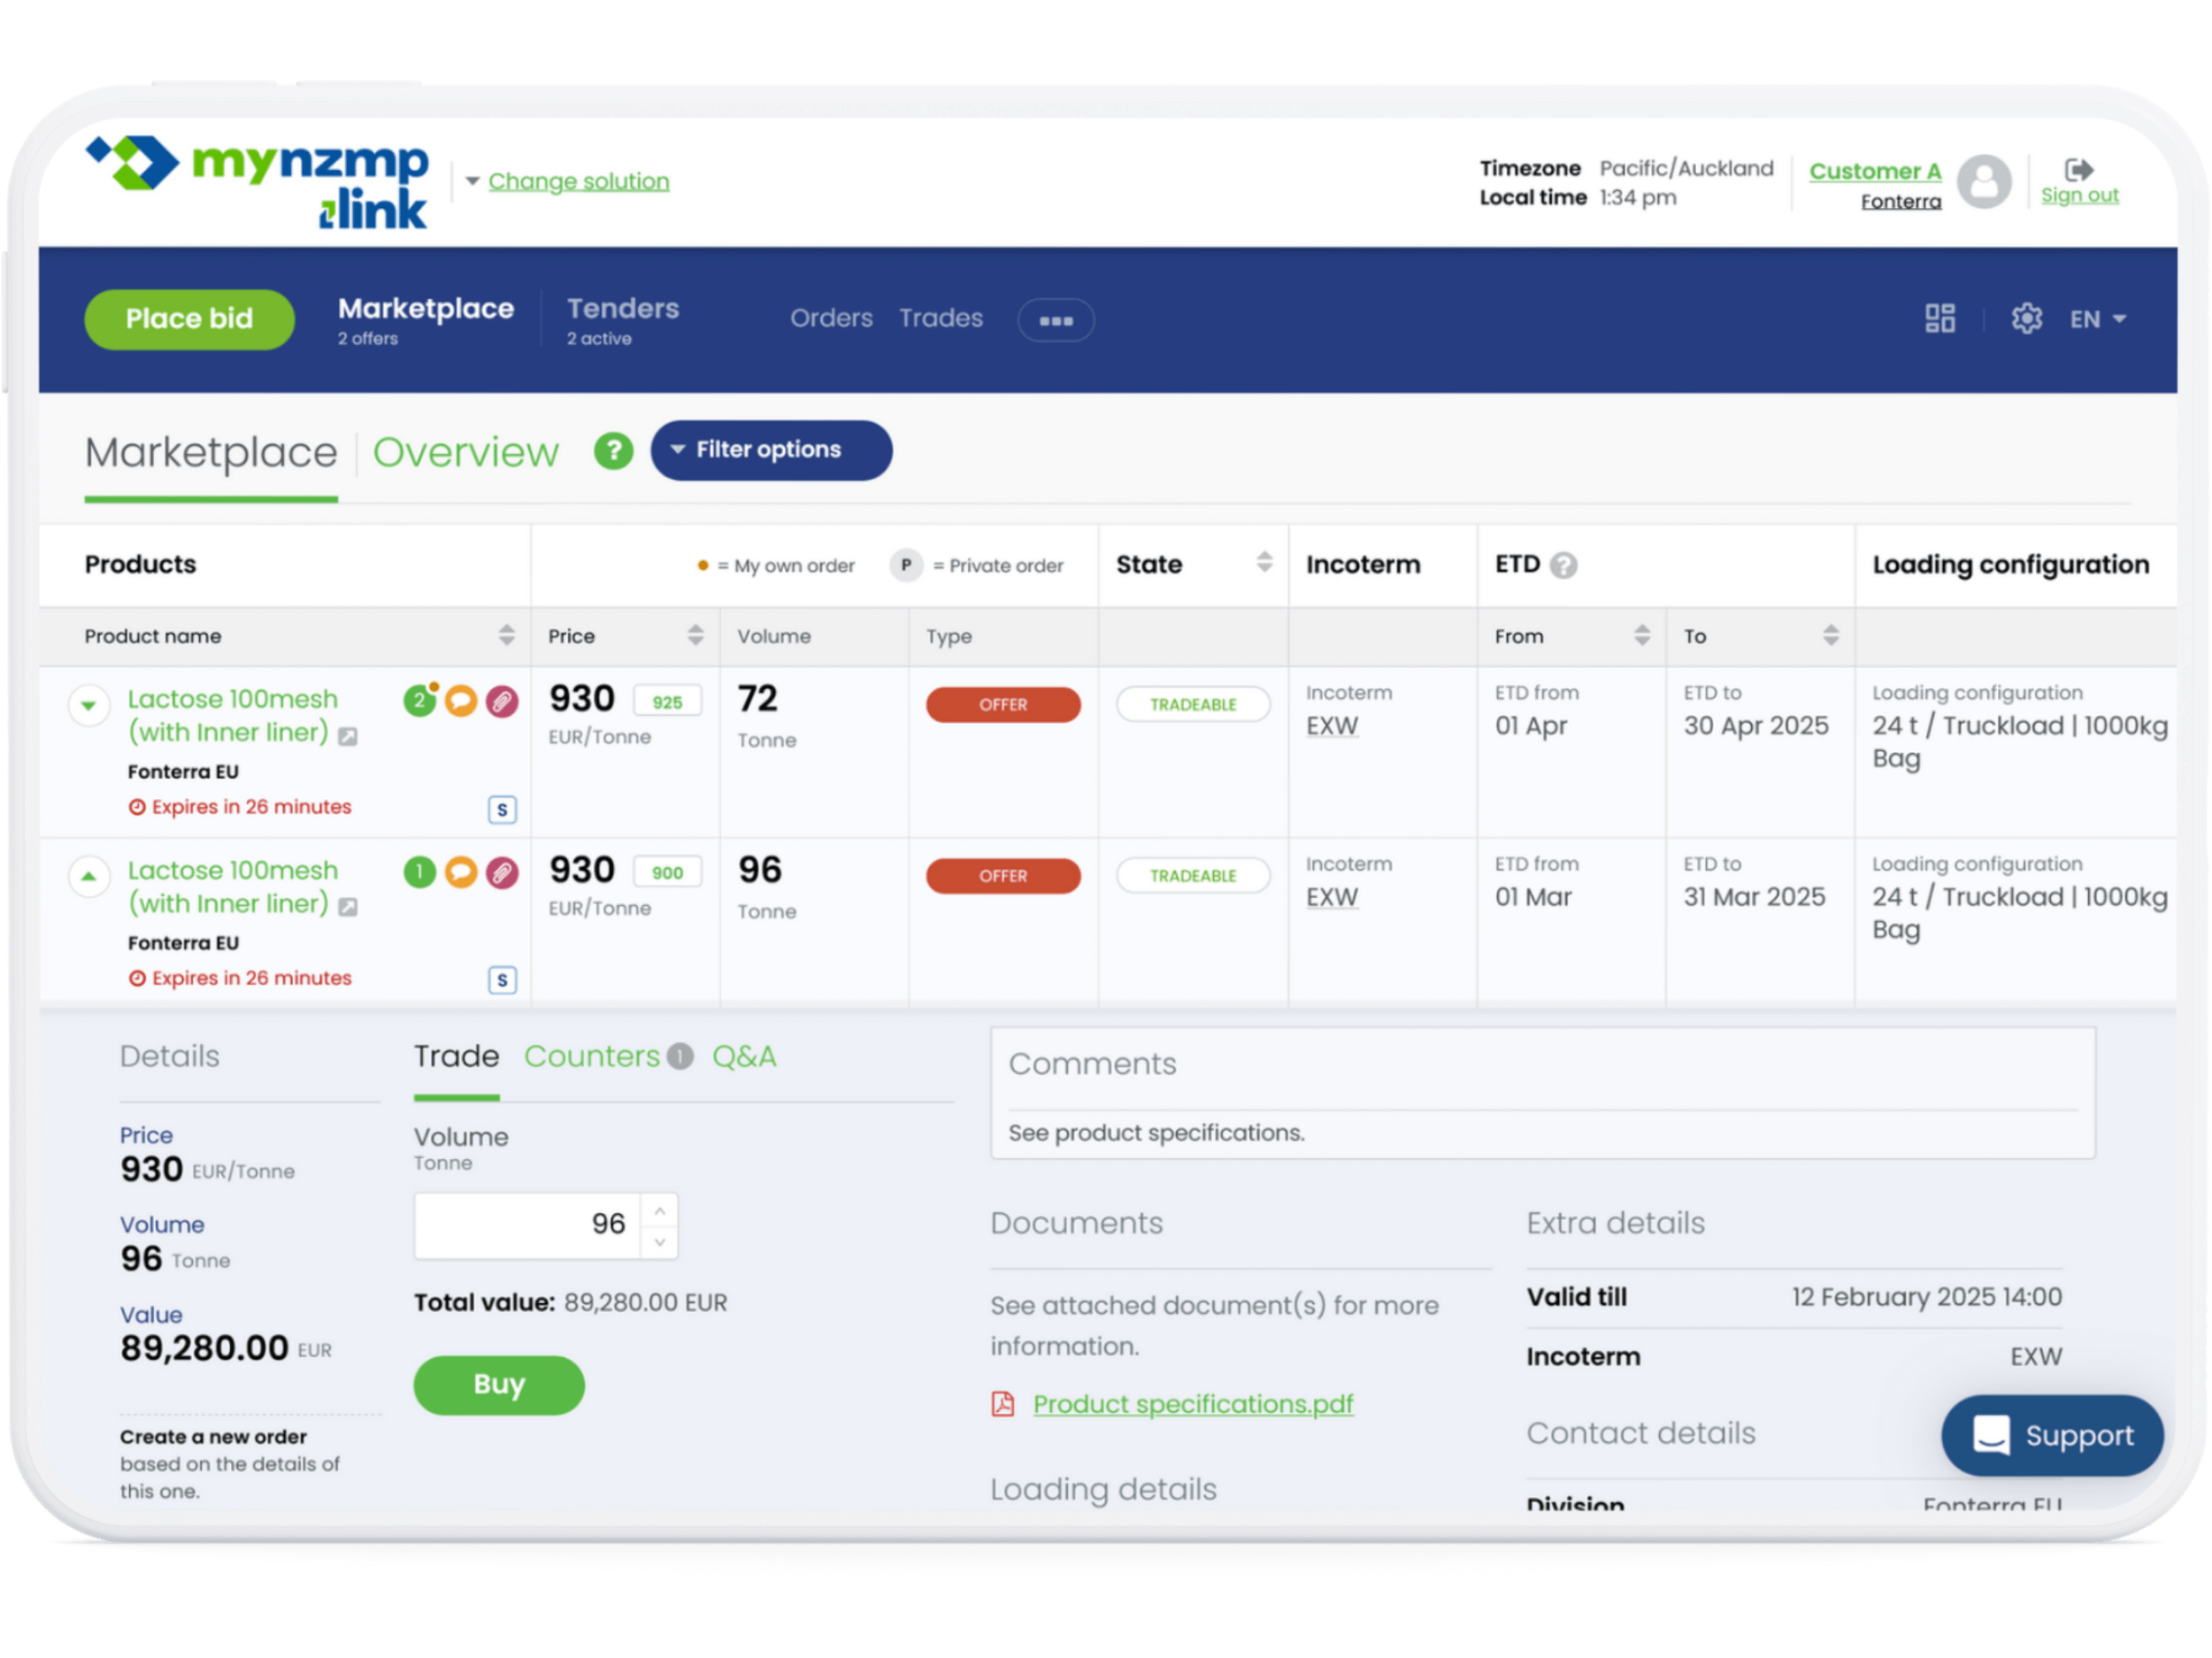Click the orange chat icon on first offer

[x=460, y=701]
